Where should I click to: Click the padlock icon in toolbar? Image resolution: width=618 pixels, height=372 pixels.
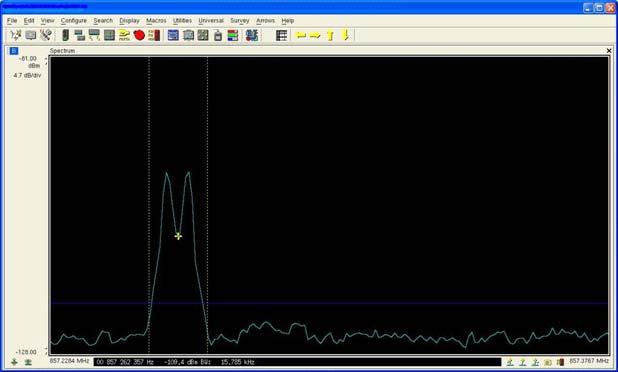coord(218,35)
